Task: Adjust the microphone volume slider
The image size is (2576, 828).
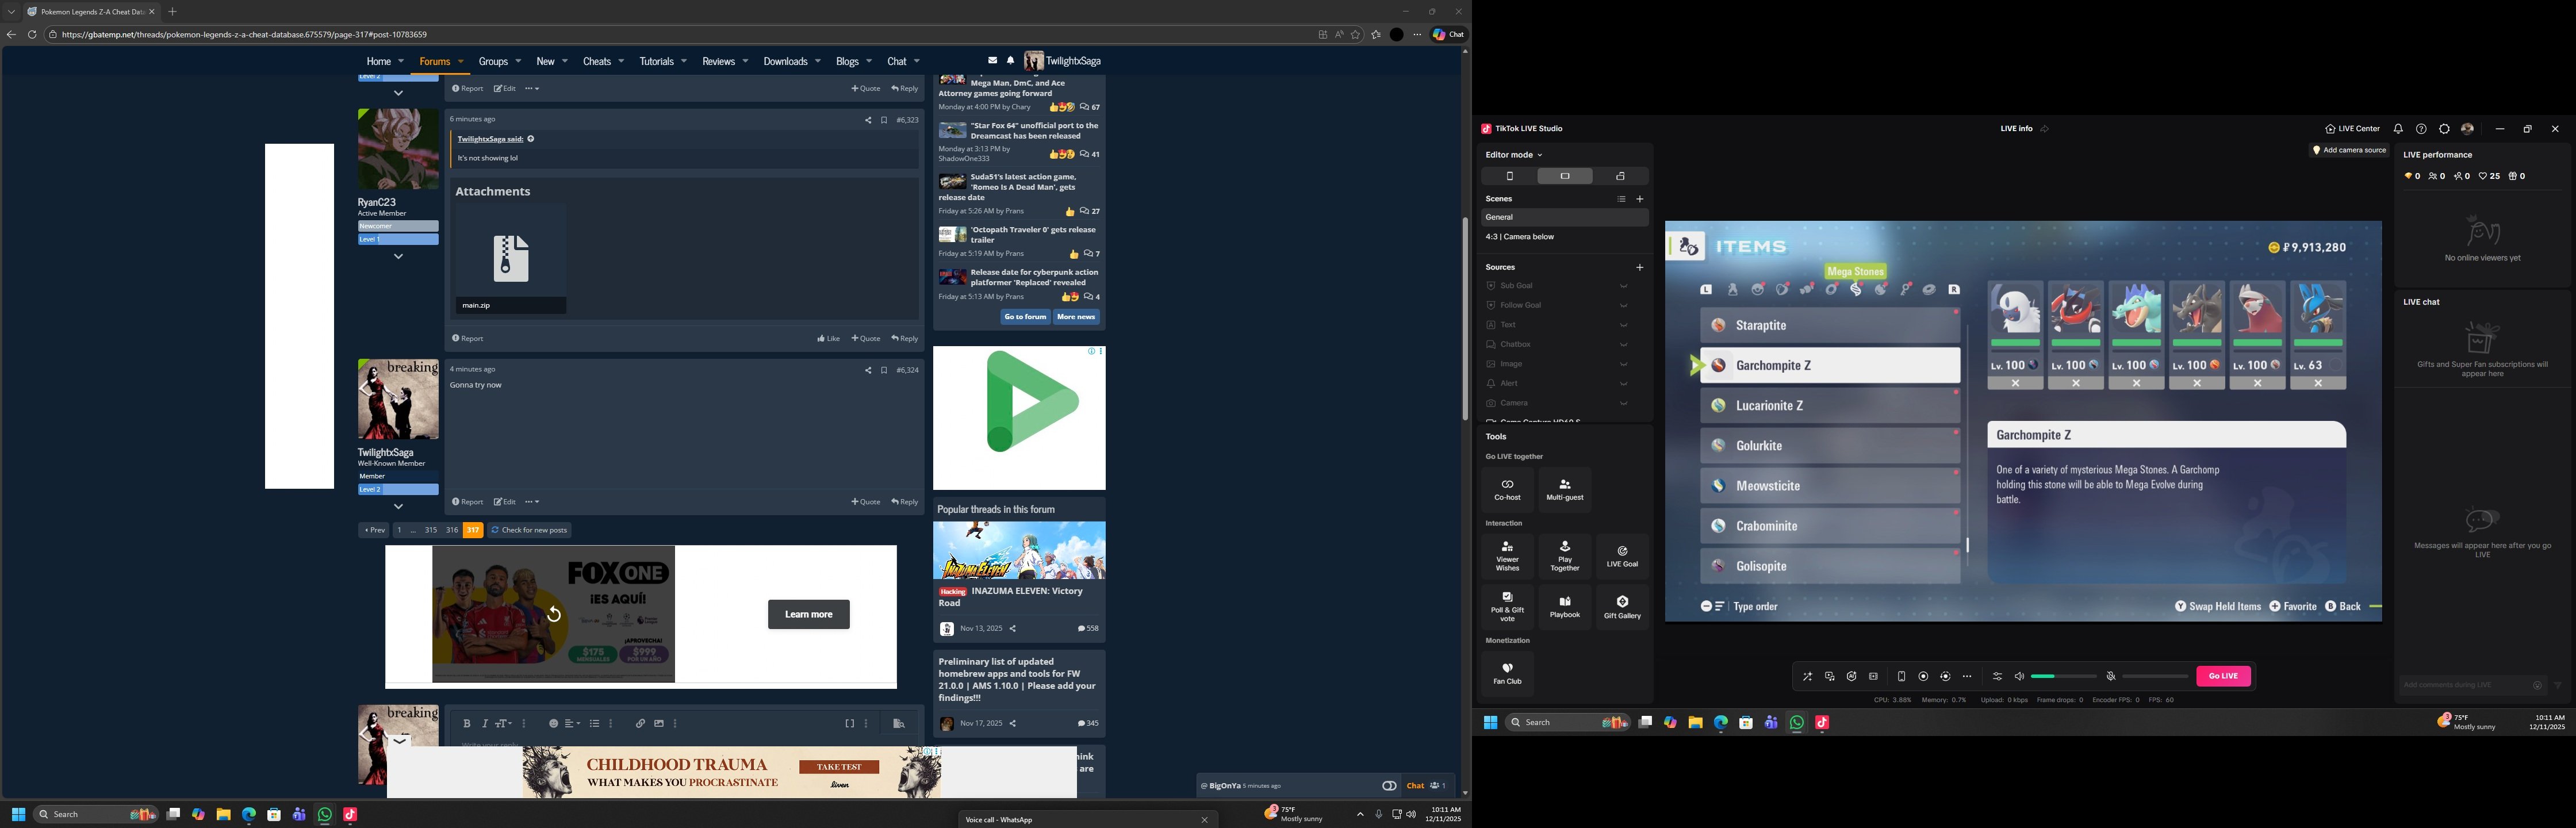Action: coord(2155,677)
